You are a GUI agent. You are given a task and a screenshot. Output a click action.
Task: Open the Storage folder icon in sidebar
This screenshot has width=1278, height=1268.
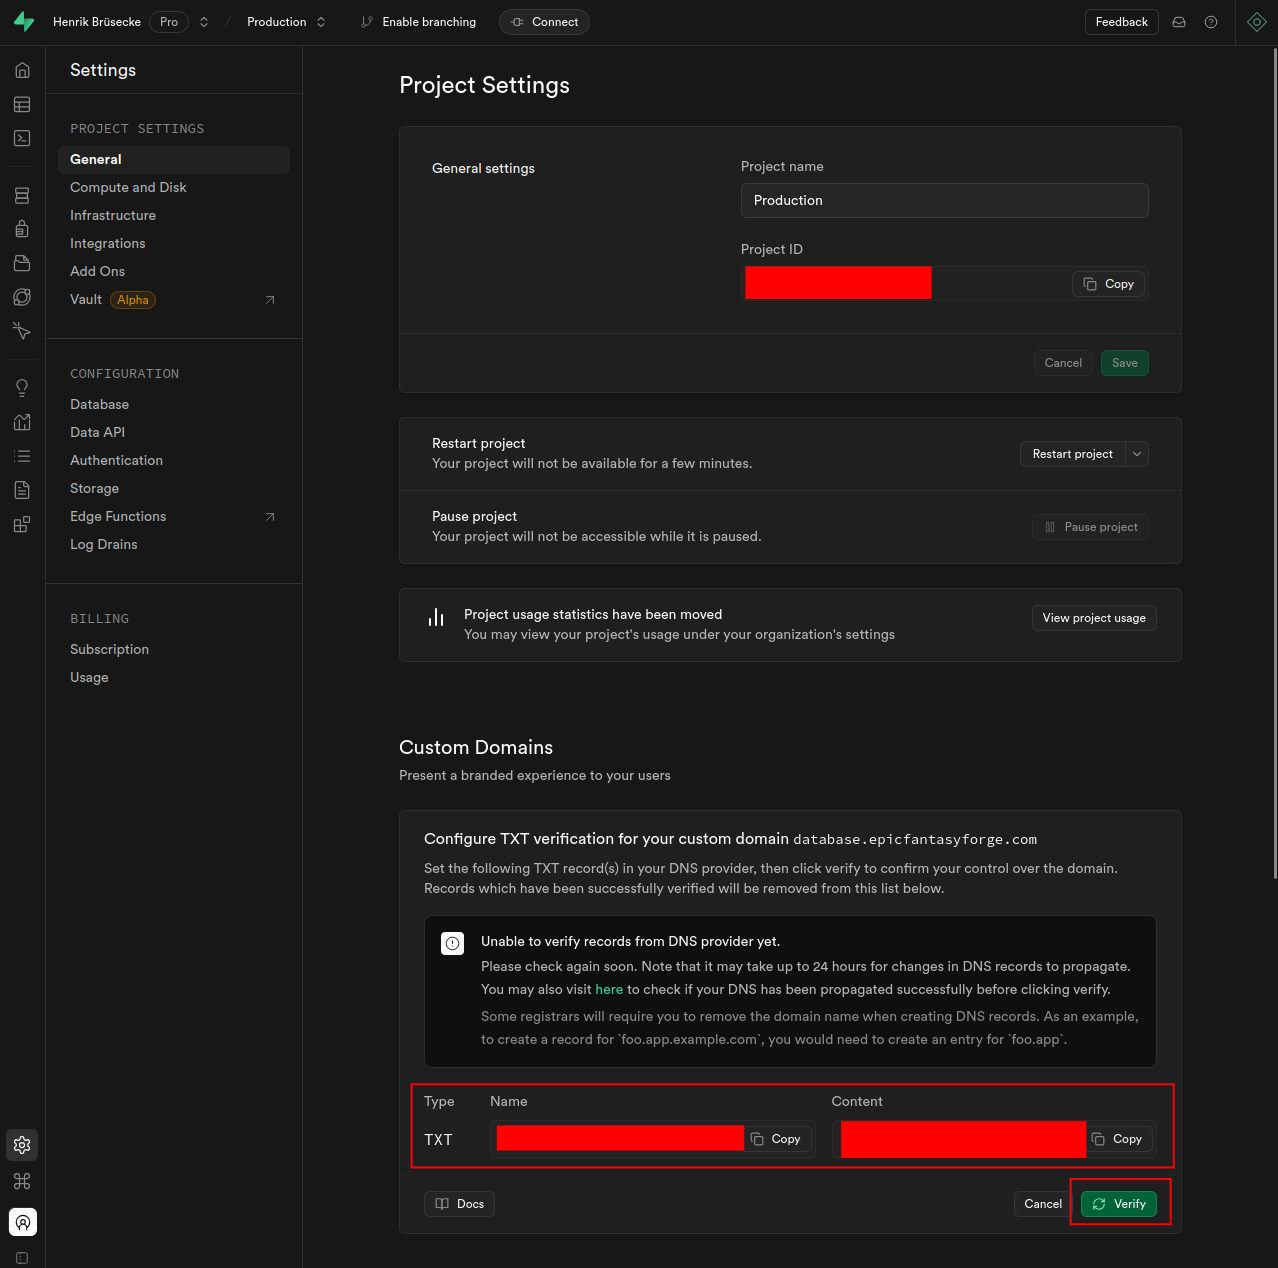(22, 263)
